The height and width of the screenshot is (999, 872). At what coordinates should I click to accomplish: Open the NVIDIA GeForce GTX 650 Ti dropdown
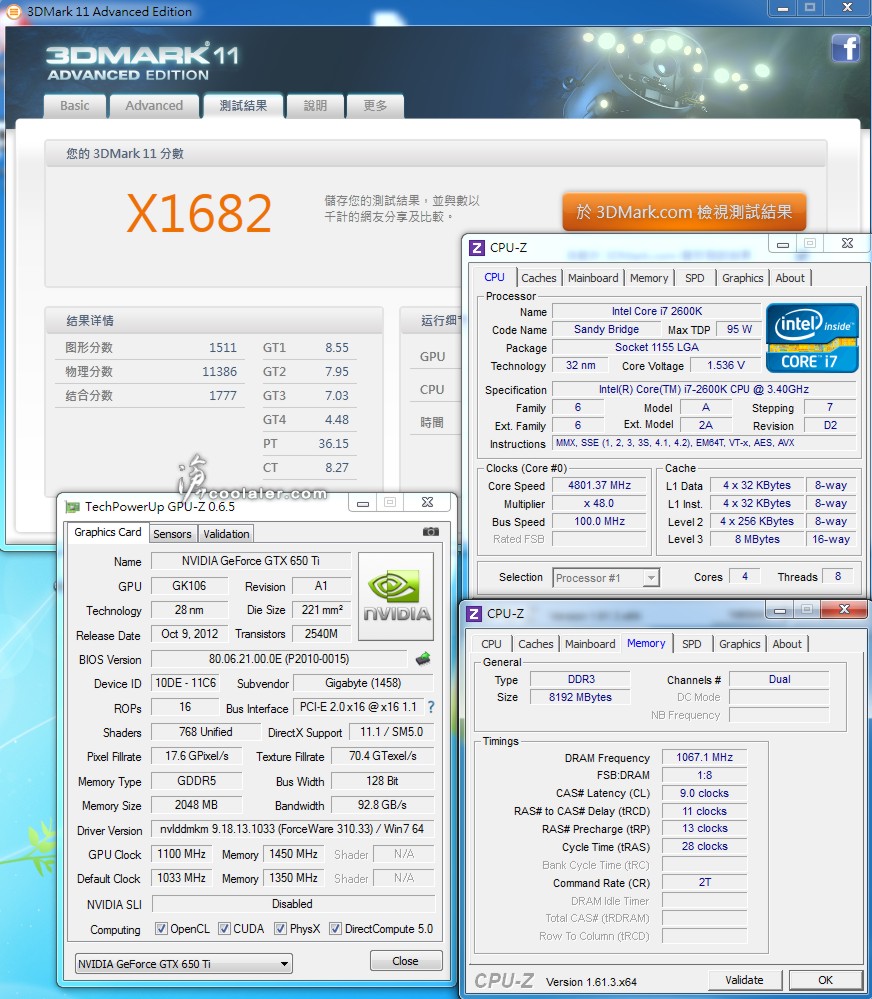pos(183,963)
